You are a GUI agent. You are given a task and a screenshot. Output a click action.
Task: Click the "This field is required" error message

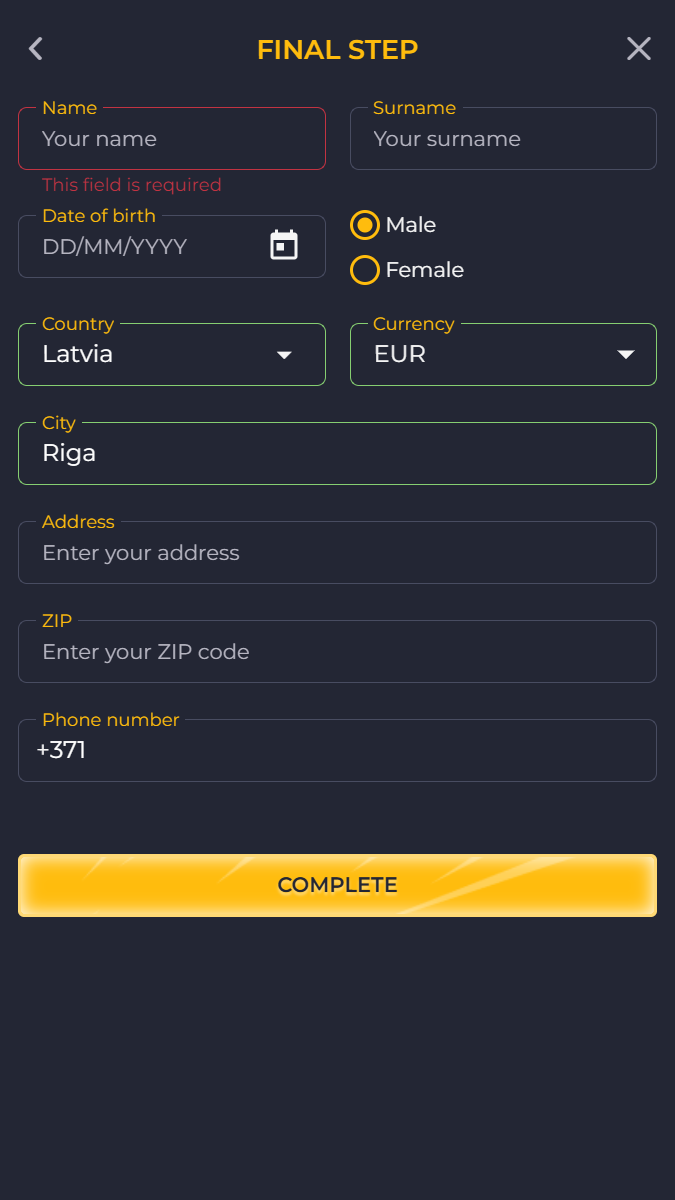[132, 185]
